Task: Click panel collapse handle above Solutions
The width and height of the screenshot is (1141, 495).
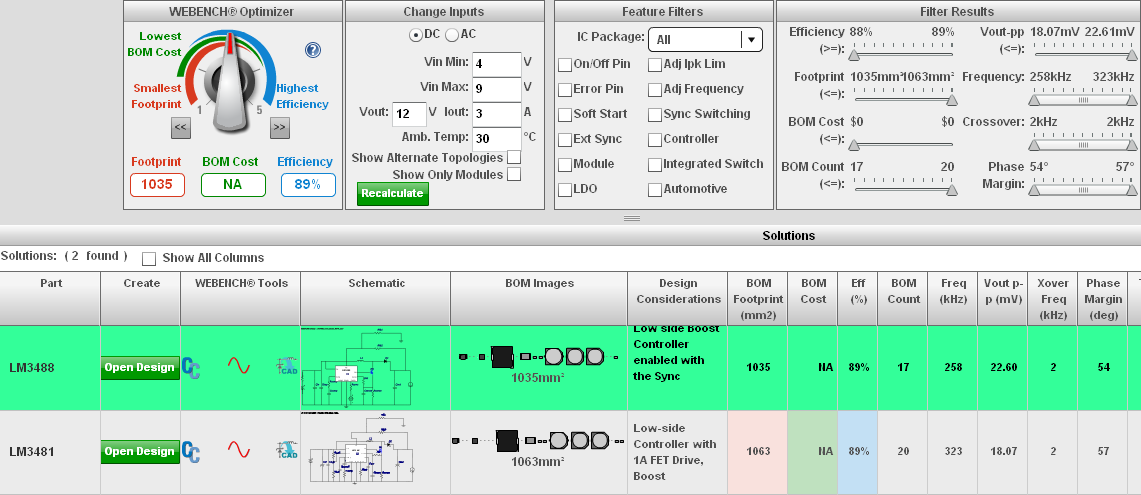Action: pyautogui.click(x=632, y=218)
